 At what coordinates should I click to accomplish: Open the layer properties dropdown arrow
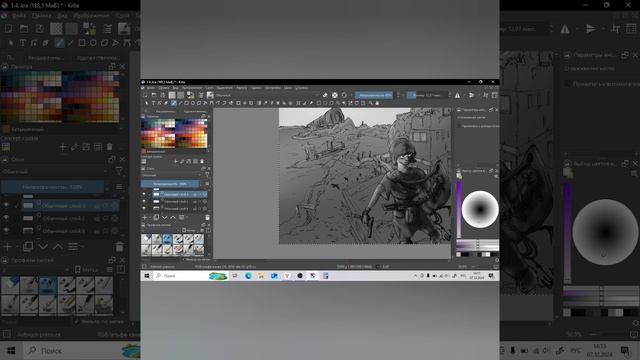187,218
